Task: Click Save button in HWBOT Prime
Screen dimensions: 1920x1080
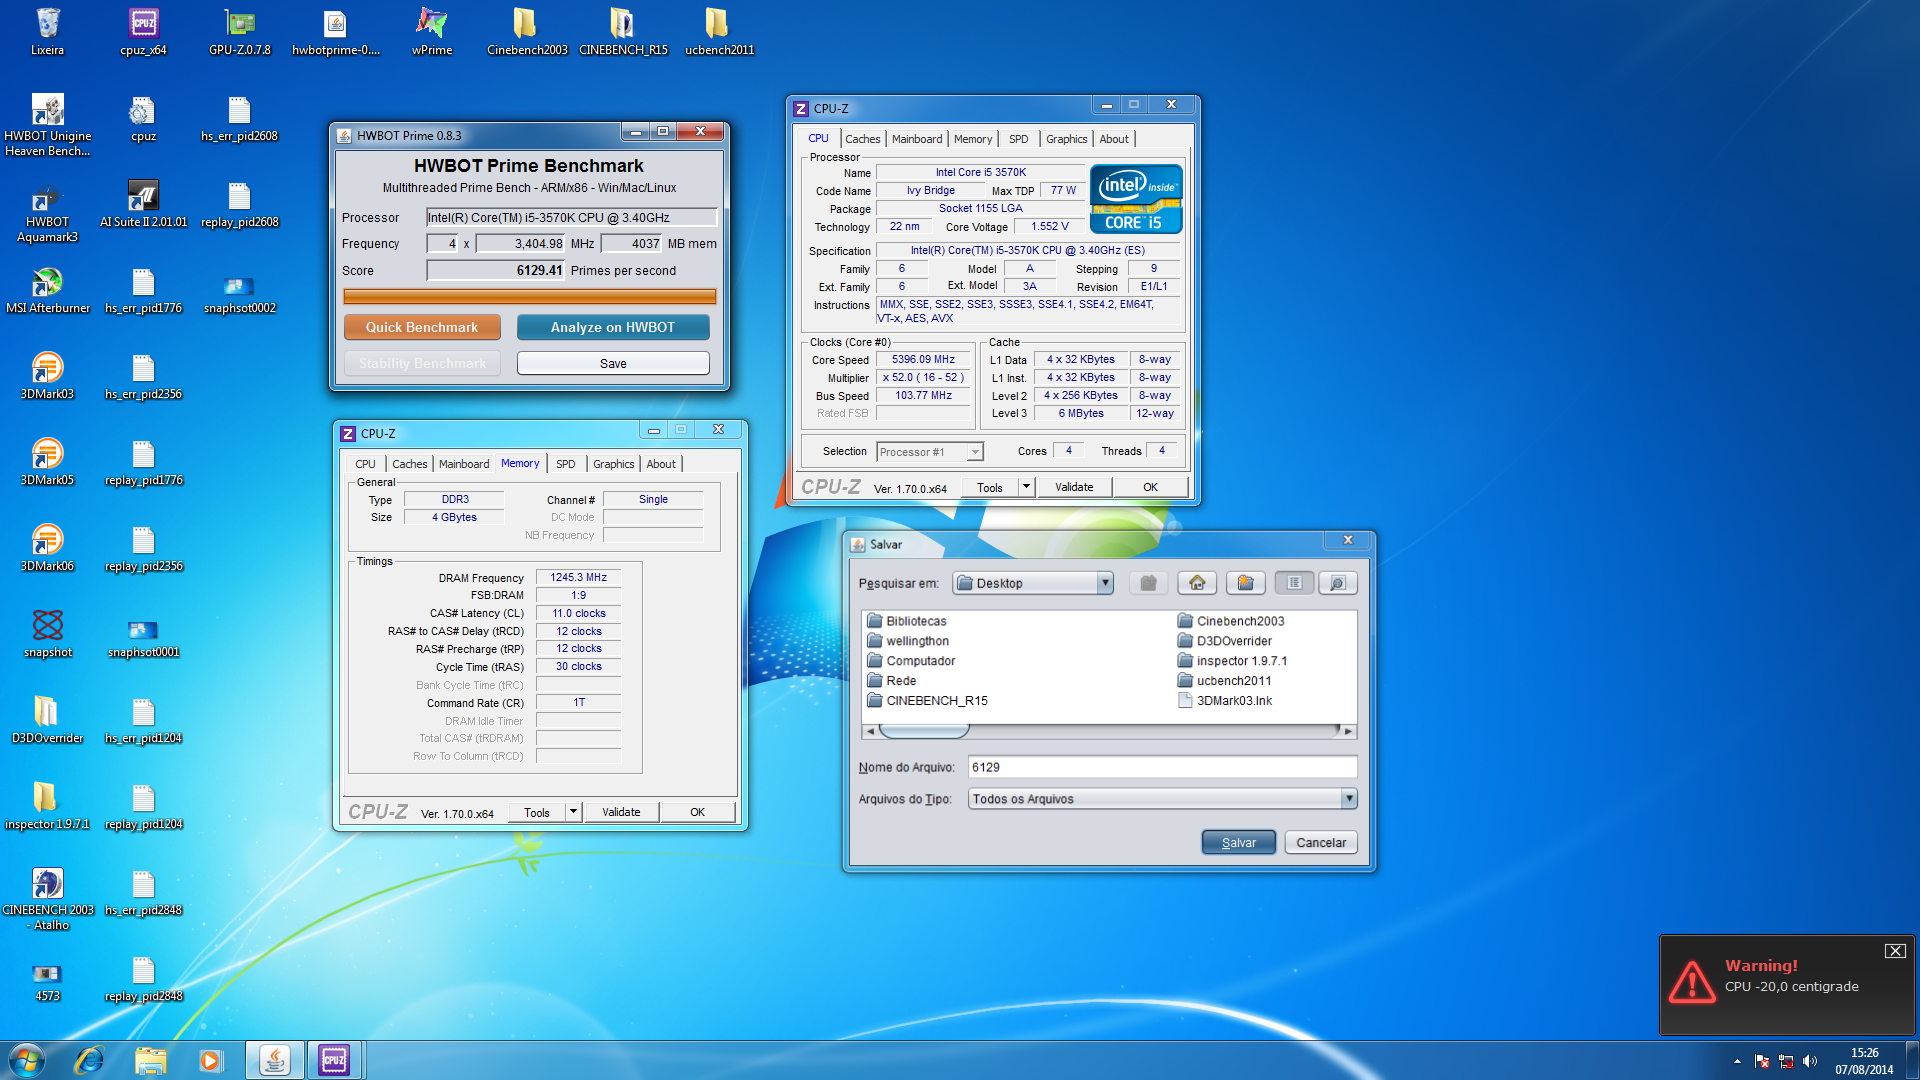Action: (x=613, y=363)
